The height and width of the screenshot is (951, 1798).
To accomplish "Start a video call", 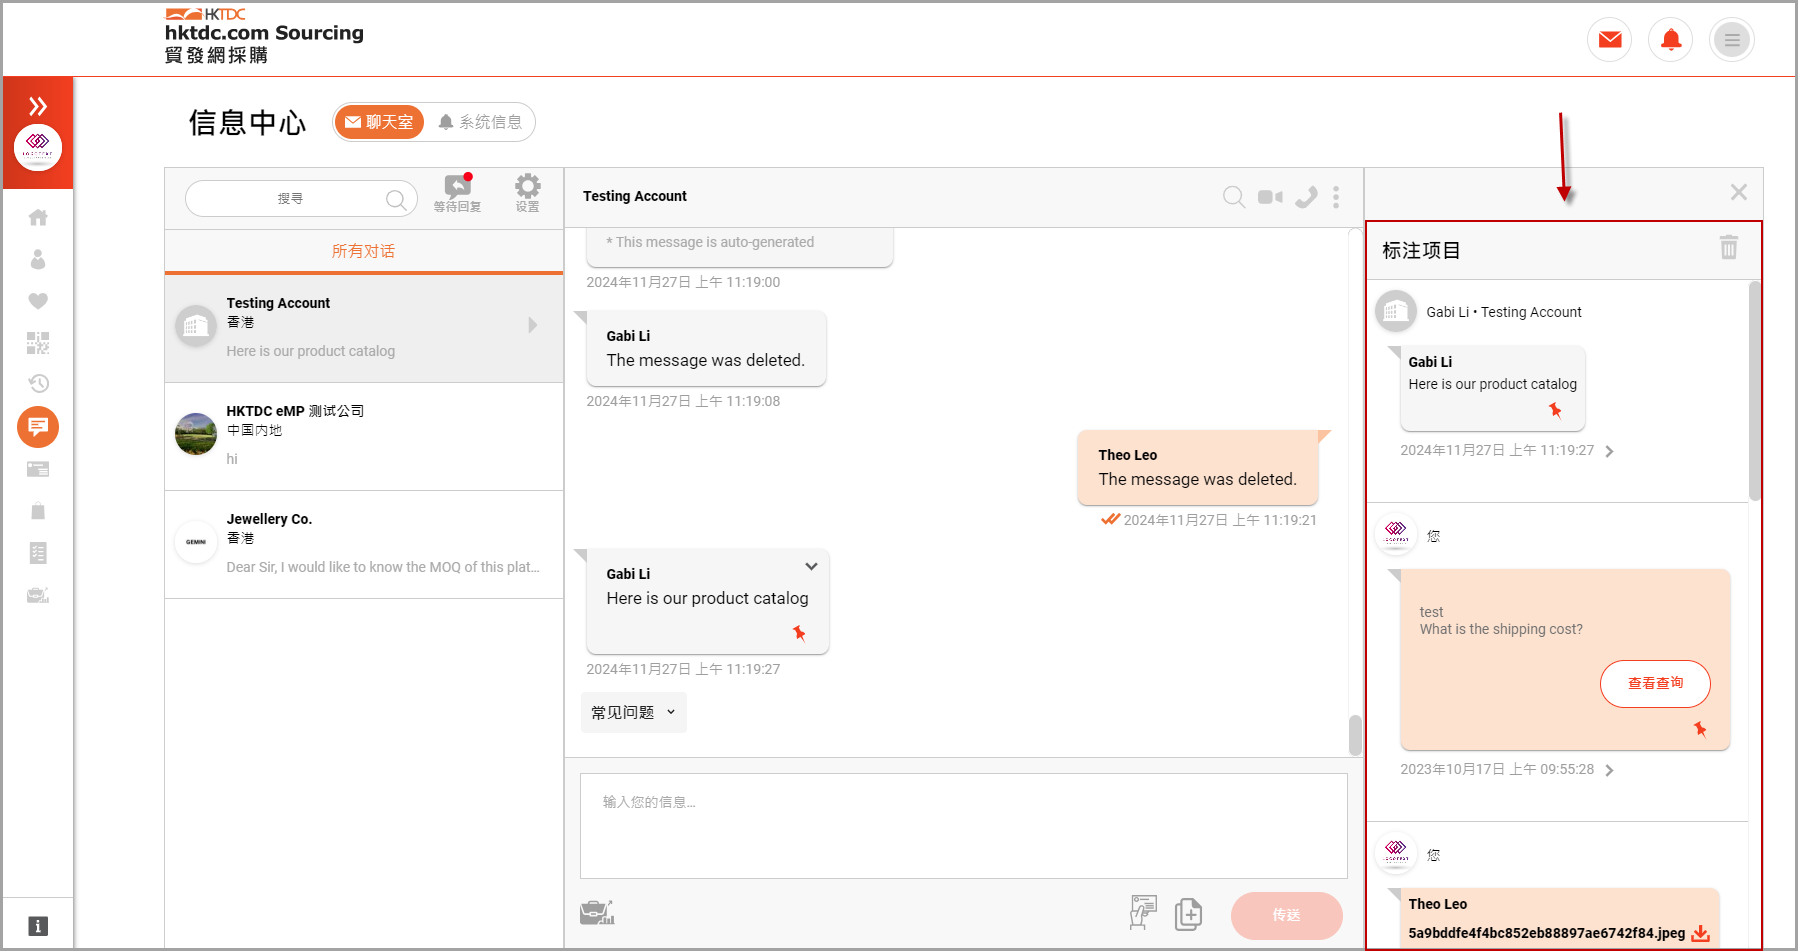I will [x=1270, y=197].
